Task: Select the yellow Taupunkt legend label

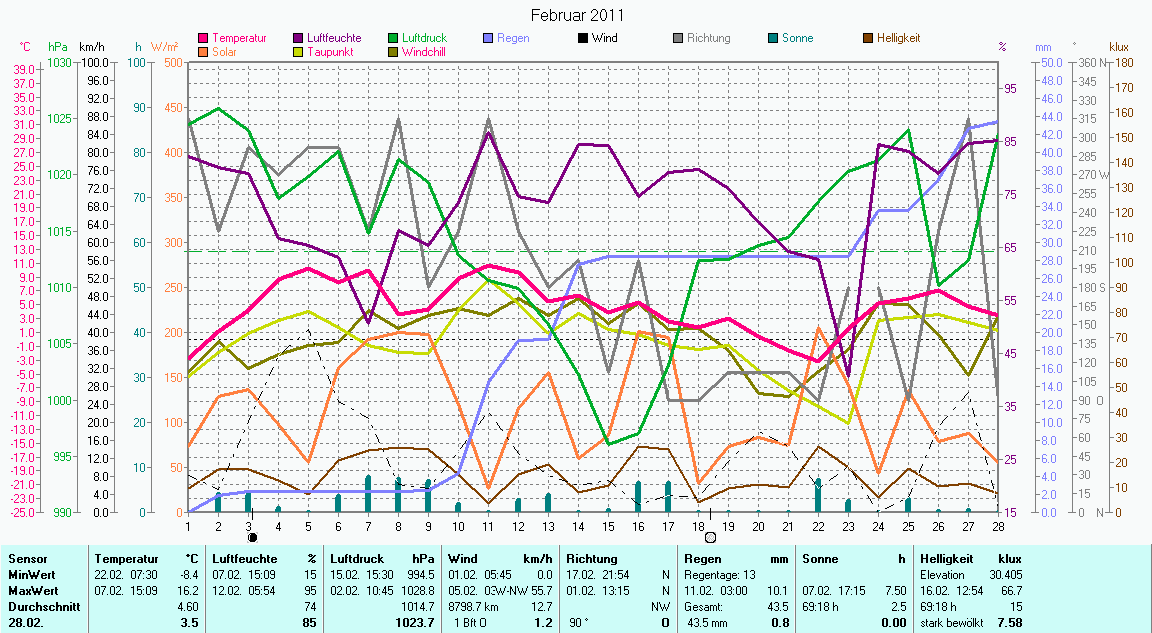Action: [327, 52]
